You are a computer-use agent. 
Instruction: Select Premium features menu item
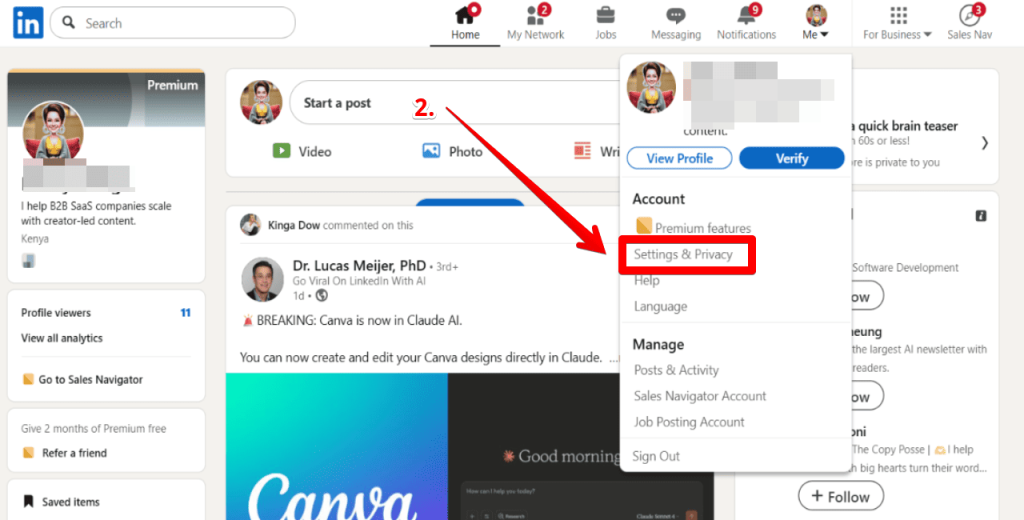click(694, 228)
